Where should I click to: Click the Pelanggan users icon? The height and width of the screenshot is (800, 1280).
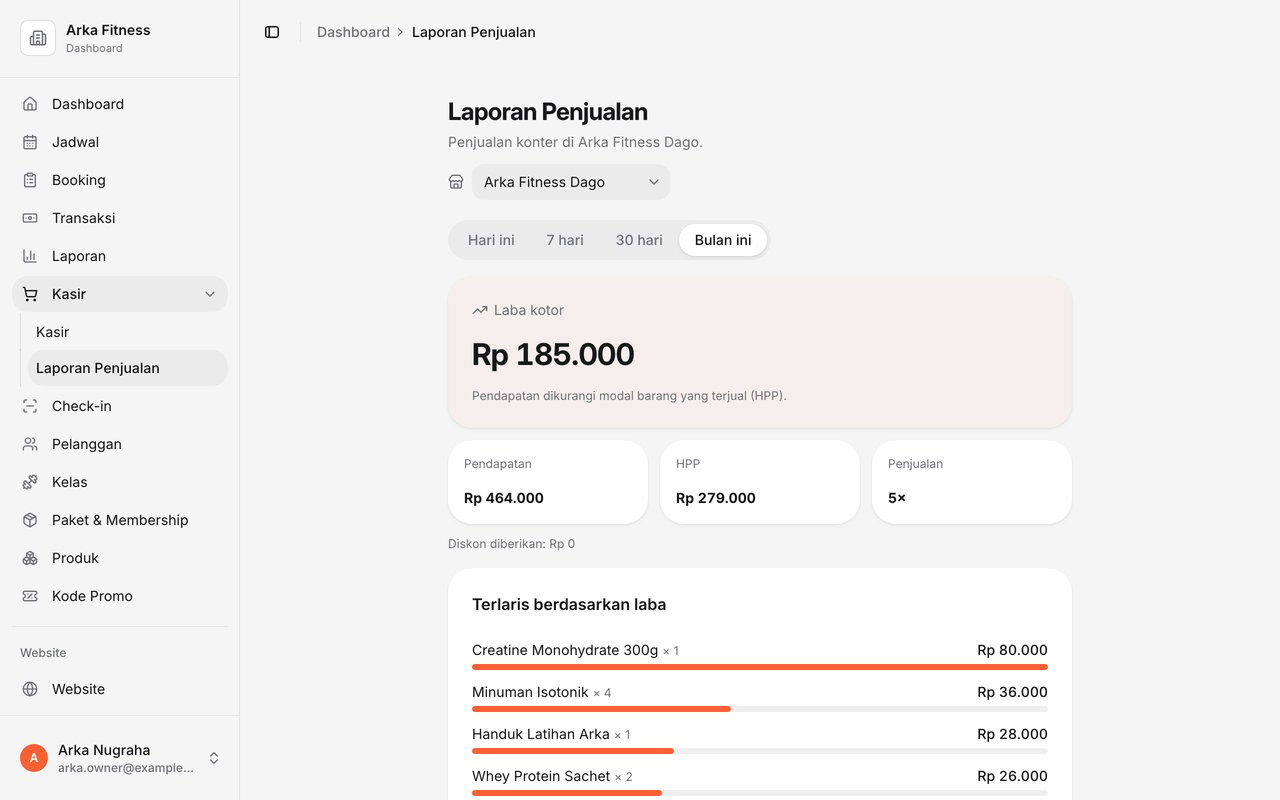[30, 444]
